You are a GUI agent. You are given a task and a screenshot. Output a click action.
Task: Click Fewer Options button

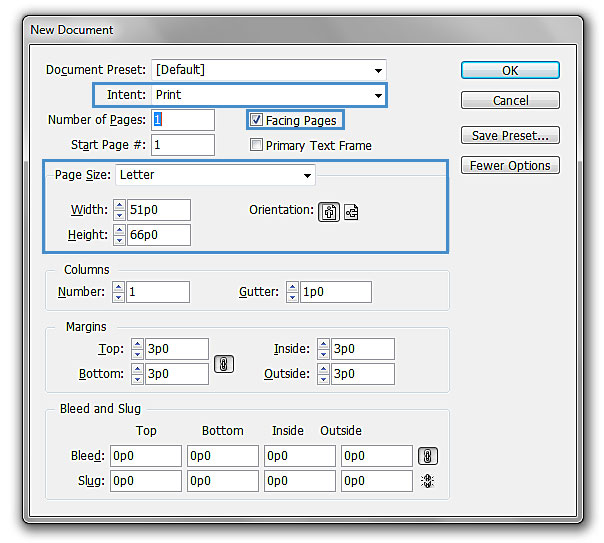tap(510, 166)
